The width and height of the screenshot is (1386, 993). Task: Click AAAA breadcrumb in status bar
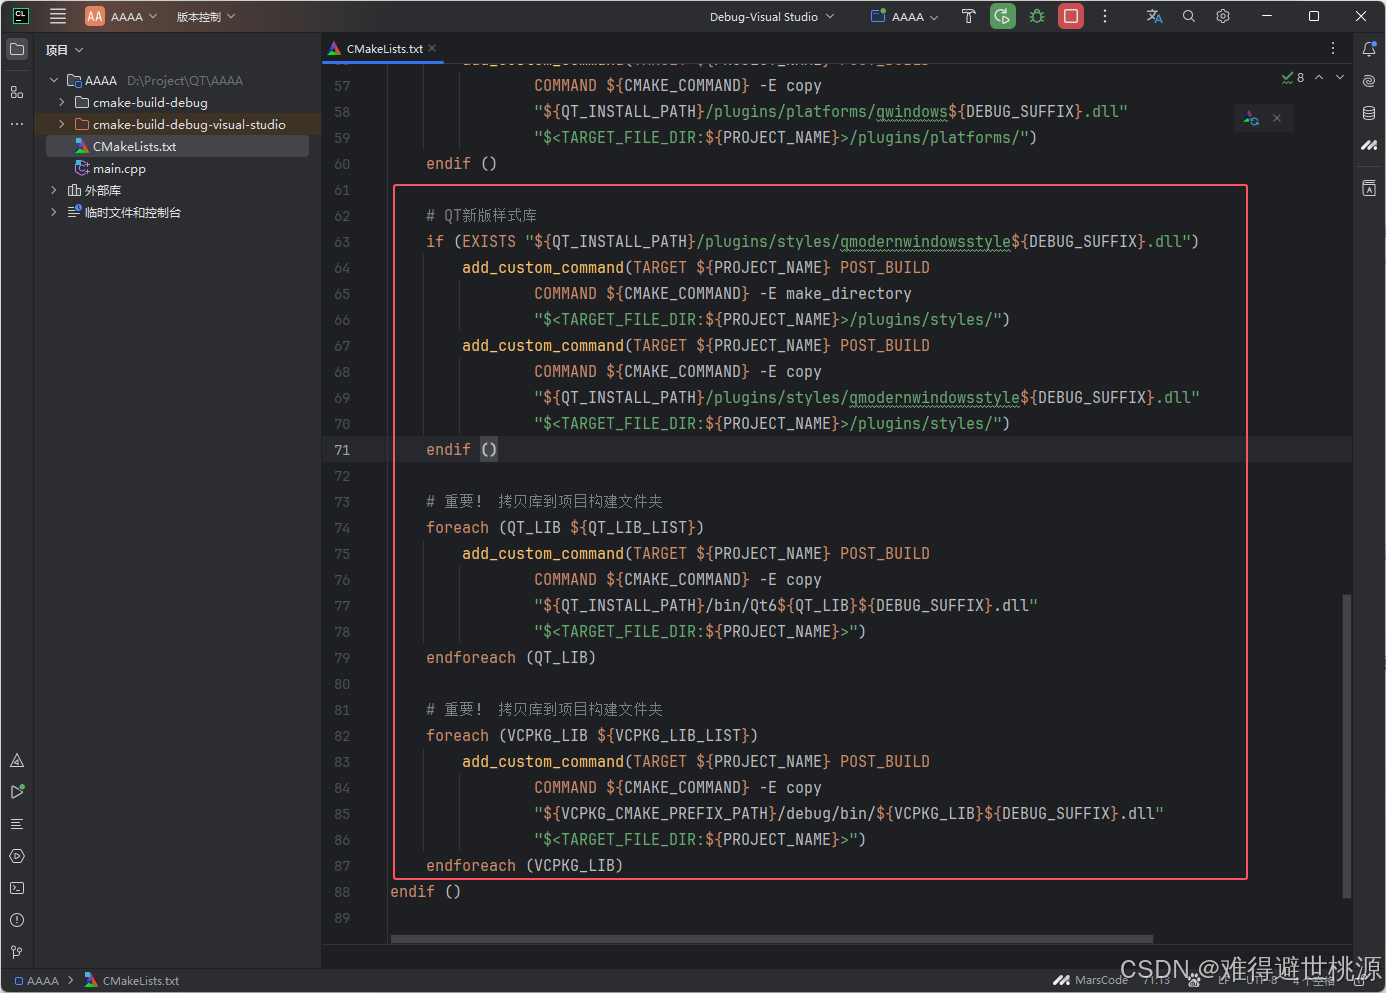37,981
